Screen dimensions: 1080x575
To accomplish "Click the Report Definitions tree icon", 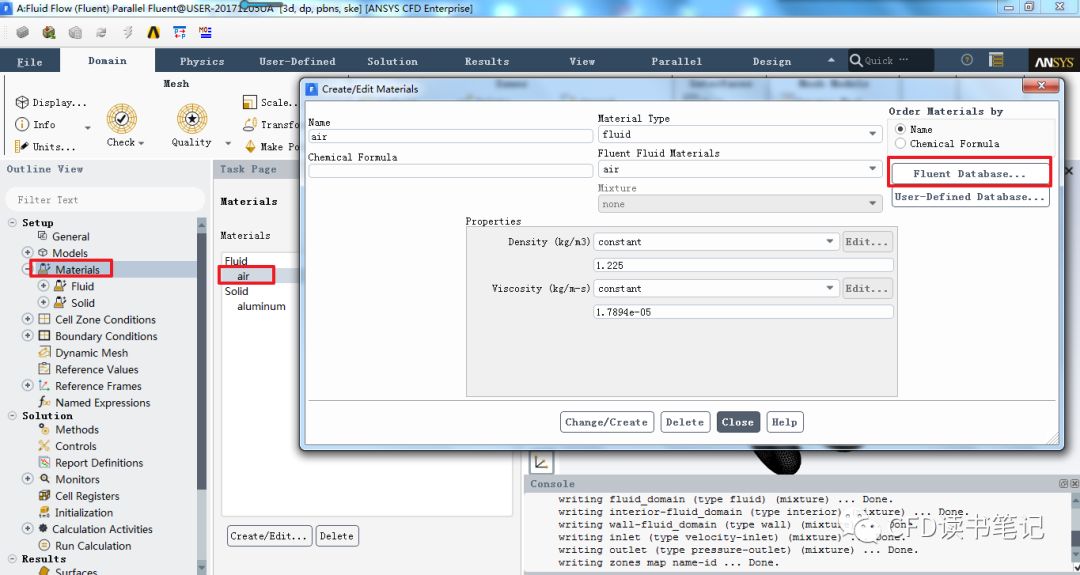I will [43, 463].
